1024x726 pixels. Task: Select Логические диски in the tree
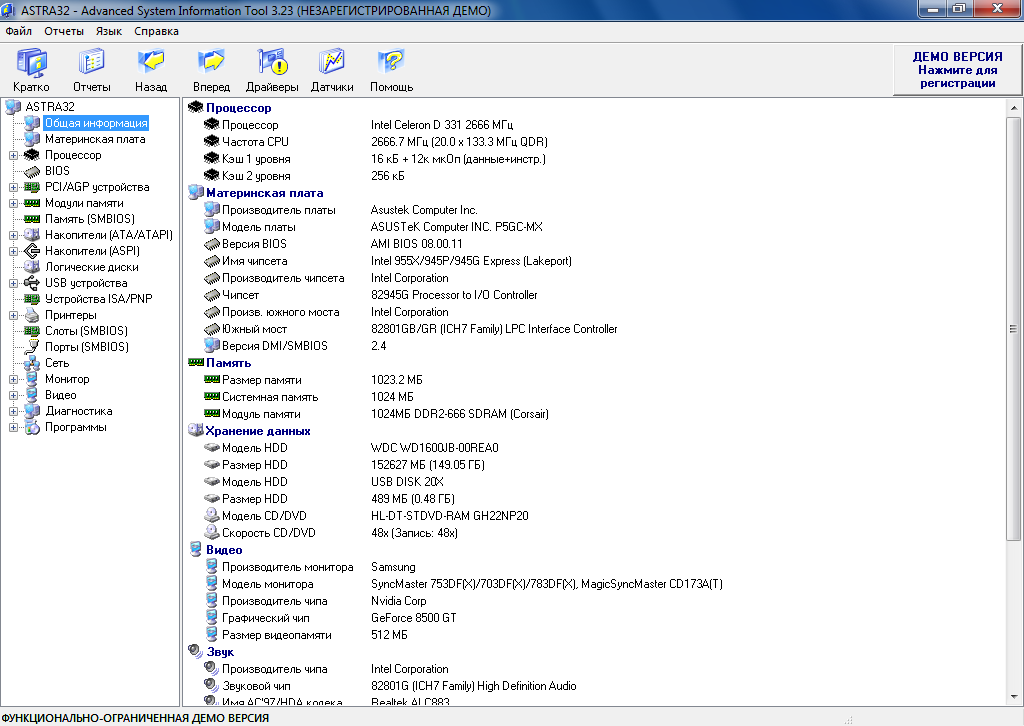point(91,267)
